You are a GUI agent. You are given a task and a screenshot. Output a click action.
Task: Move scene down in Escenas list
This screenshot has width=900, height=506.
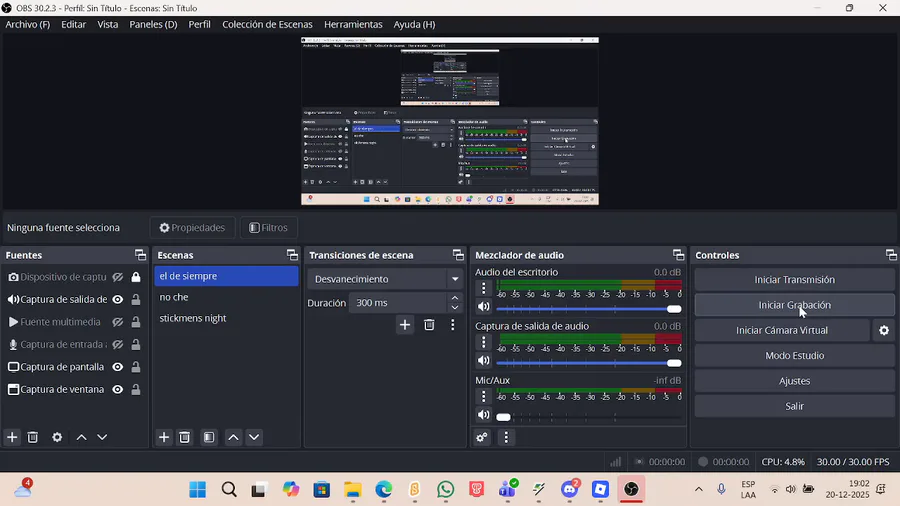[254, 437]
